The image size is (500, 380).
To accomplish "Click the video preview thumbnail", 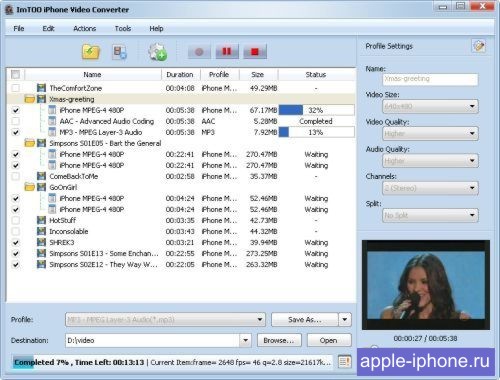I will [426, 285].
